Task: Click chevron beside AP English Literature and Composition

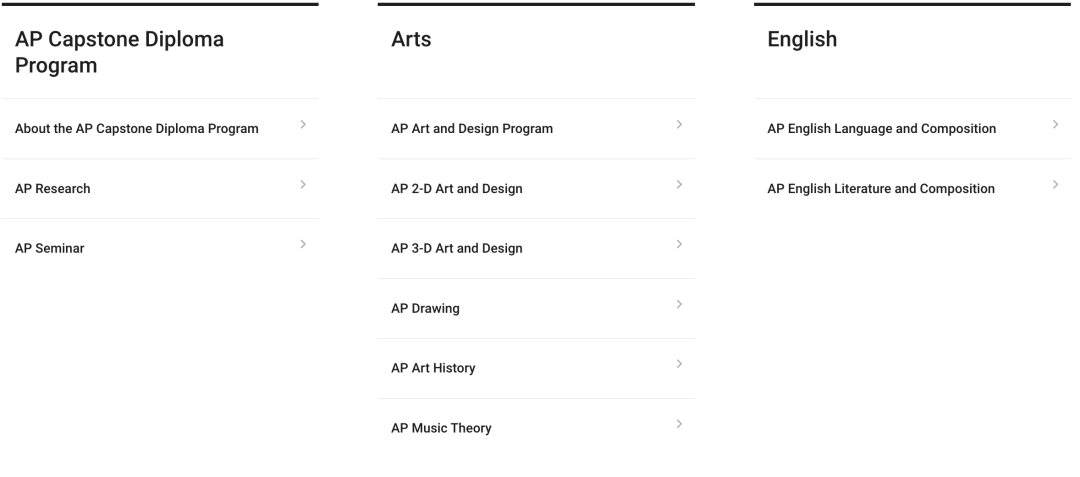Action: [1055, 184]
